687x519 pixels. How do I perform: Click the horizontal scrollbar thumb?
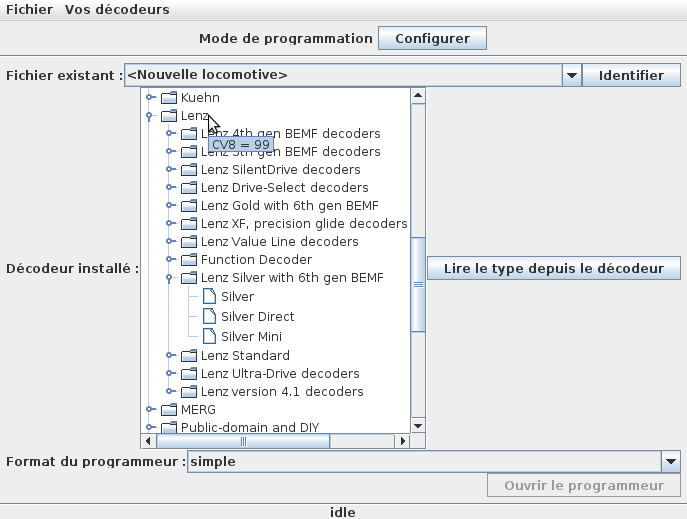243,441
